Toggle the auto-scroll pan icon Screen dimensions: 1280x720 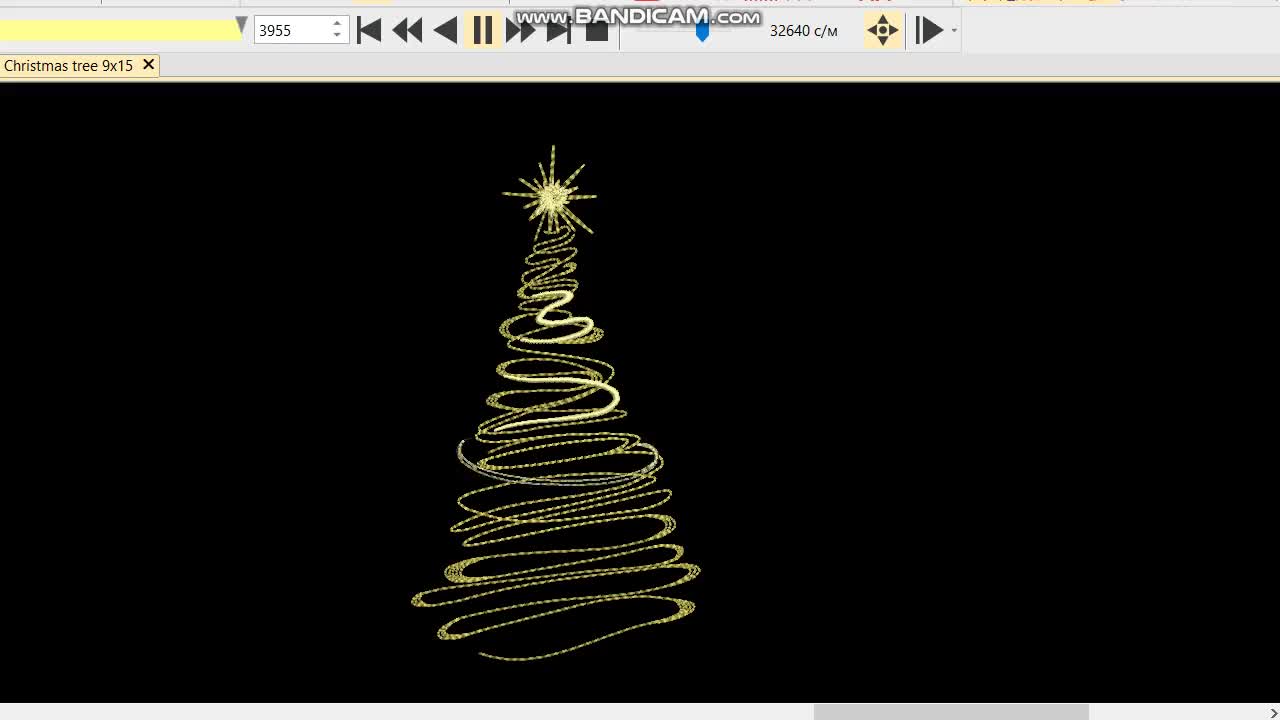coord(882,30)
